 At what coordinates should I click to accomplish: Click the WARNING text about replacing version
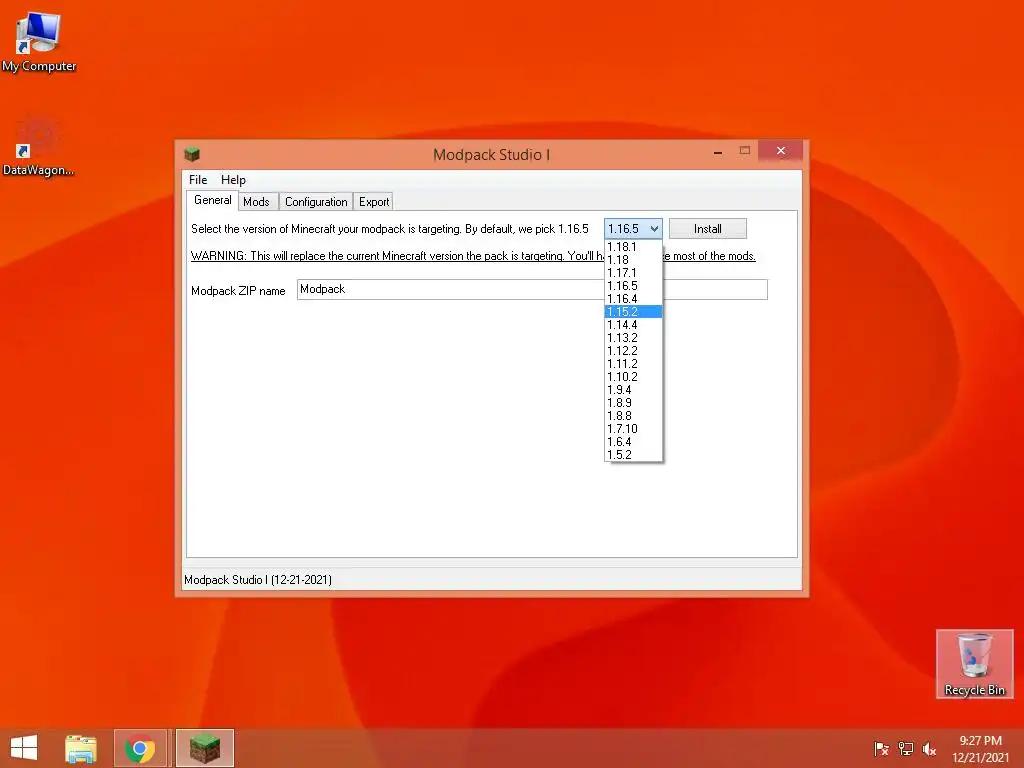(473, 256)
